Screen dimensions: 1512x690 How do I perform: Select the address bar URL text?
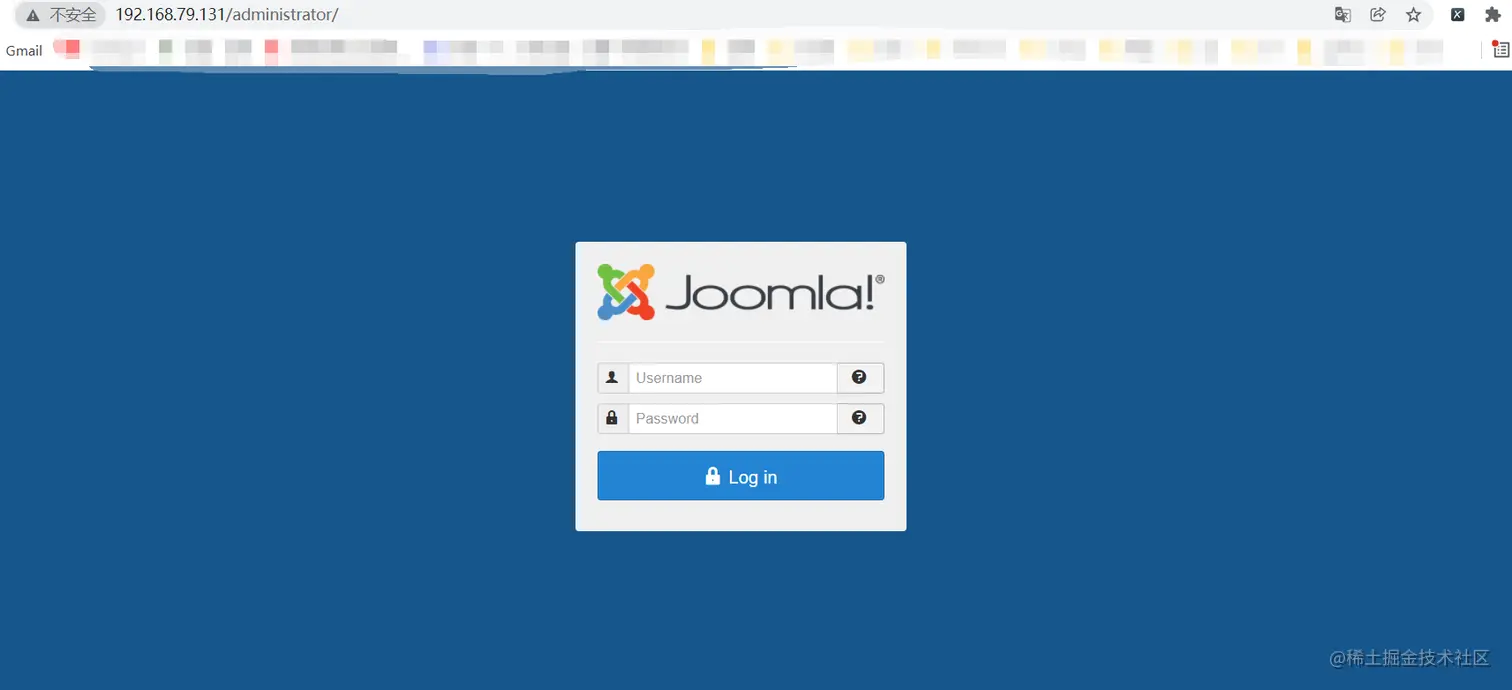(227, 15)
